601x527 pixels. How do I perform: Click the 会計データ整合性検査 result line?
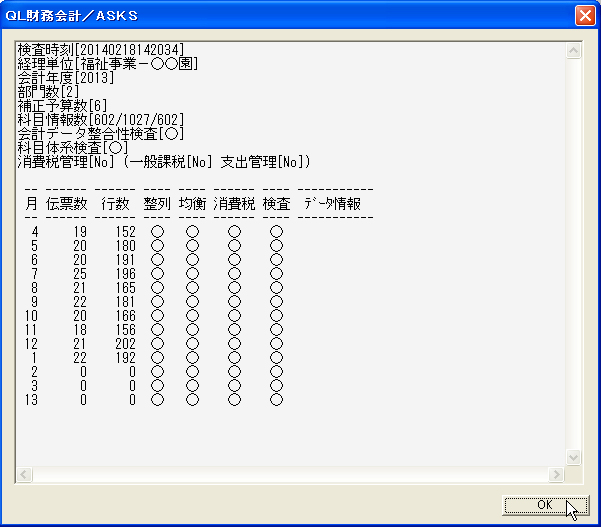pos(101,134)
